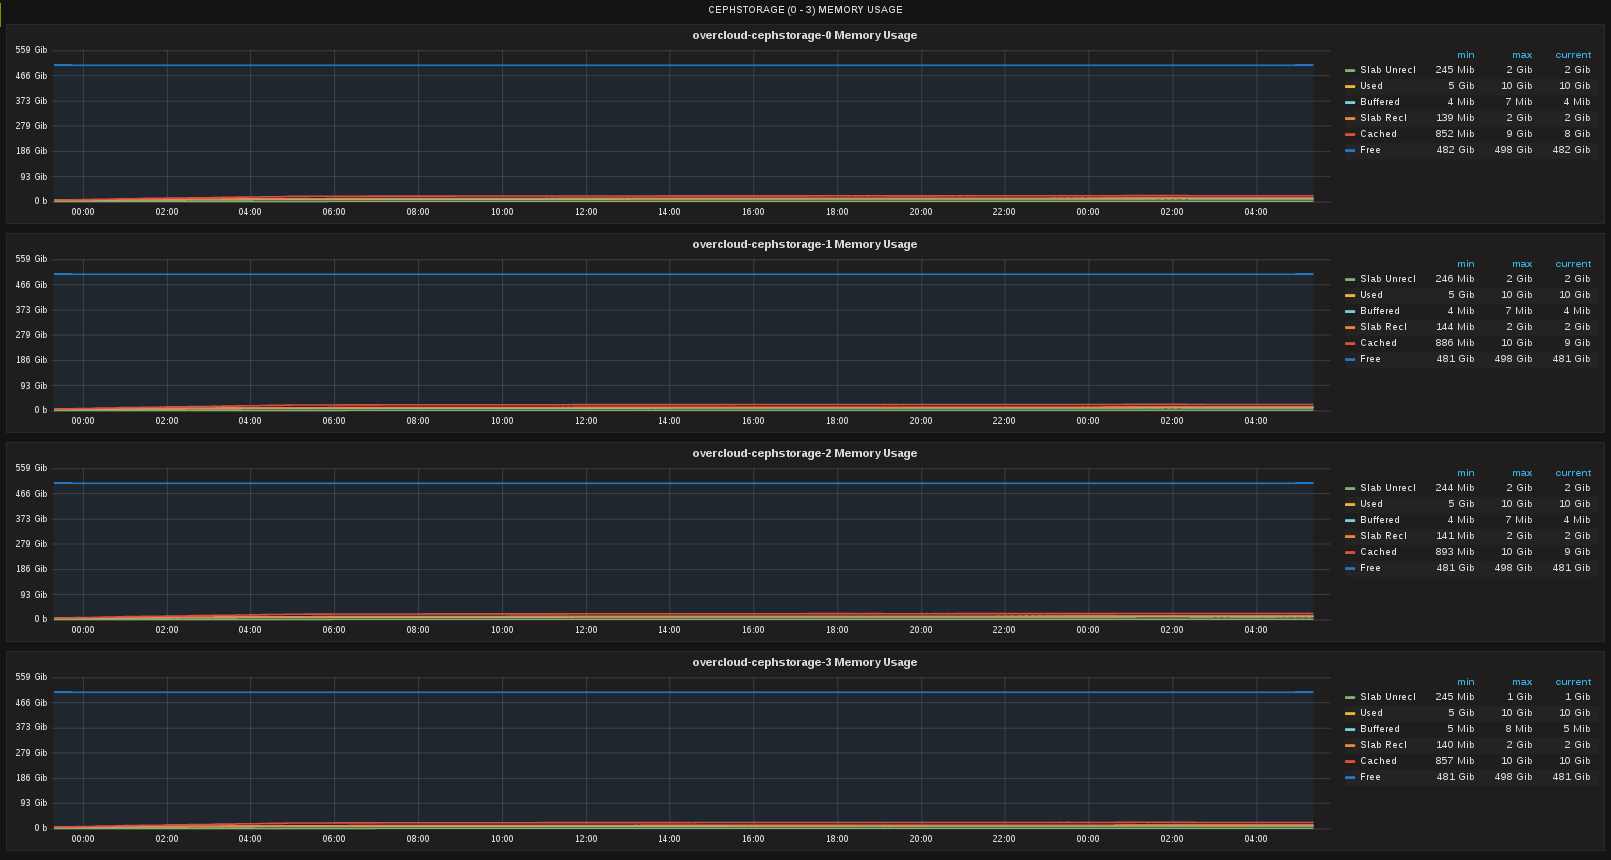This screenshot has height=860, width=1611.
Task: Open the overcloud-cephstorage-0 Memory Usage panel menu
Action: [804, 35]
